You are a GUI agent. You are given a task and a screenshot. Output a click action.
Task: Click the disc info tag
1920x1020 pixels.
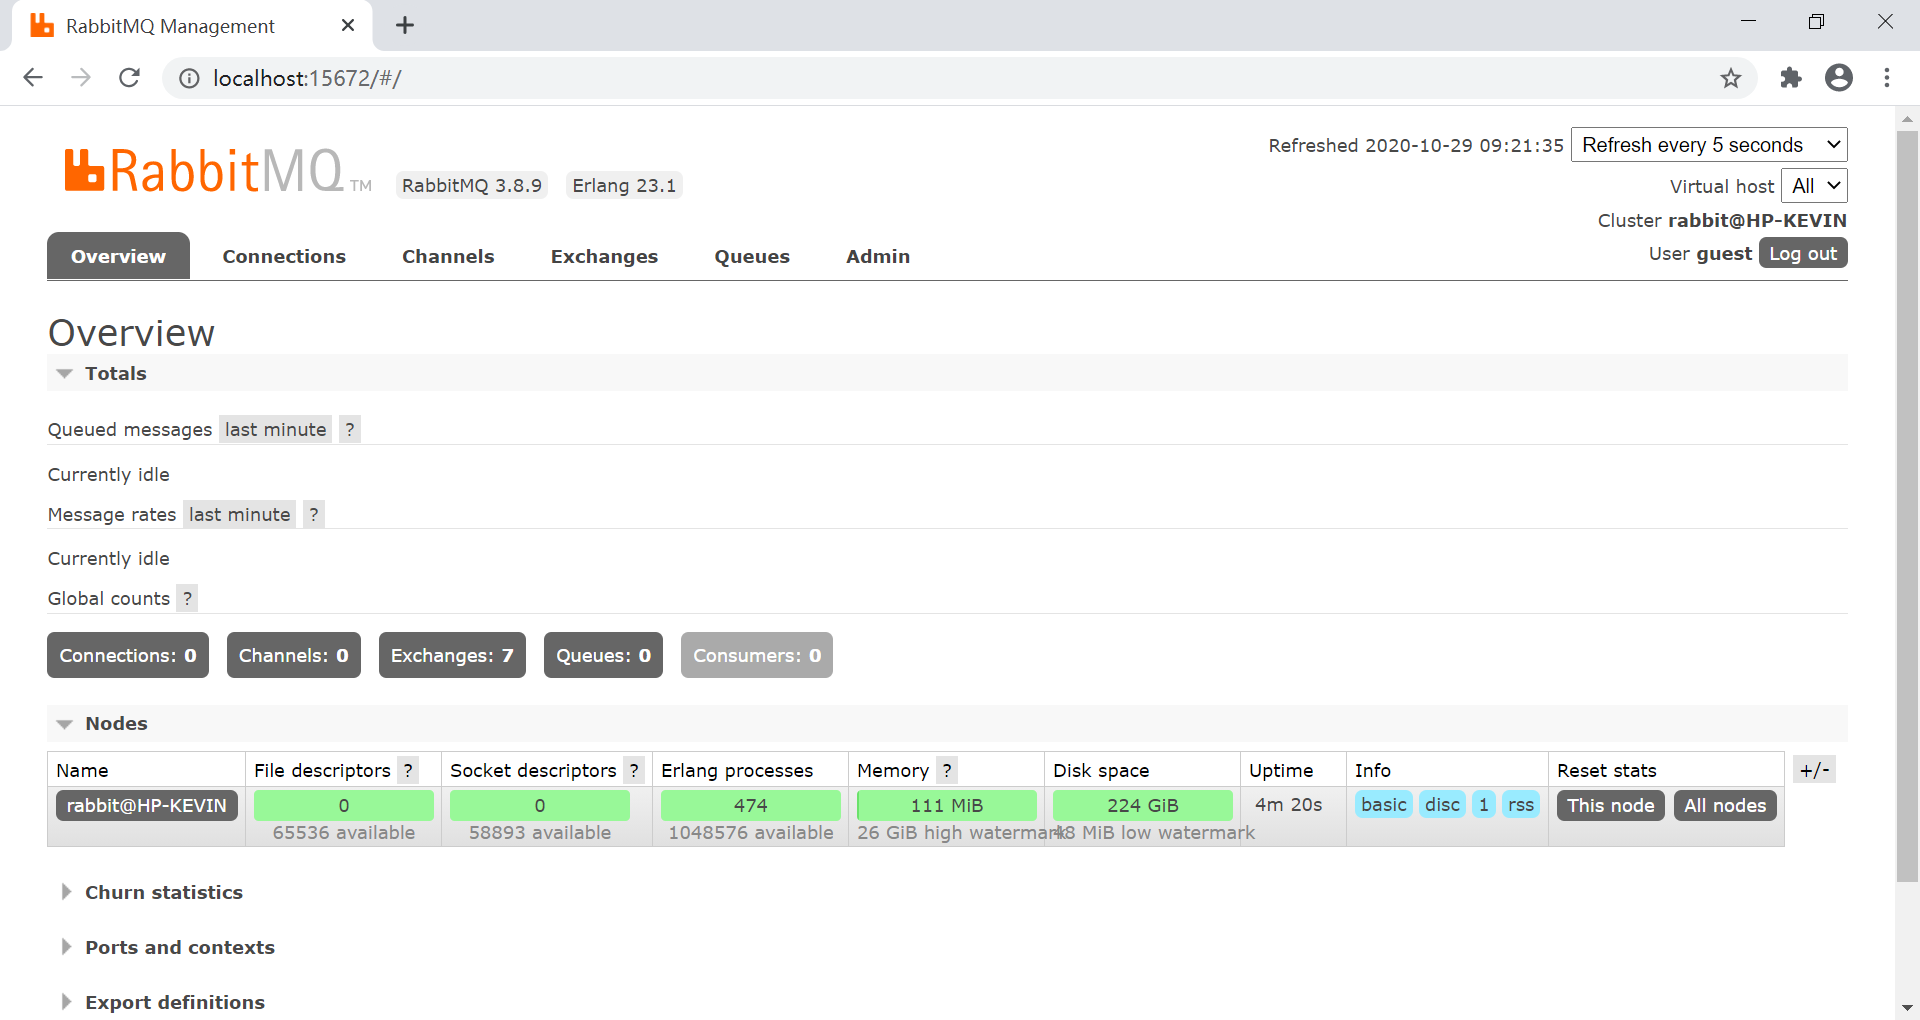click(1442, 804)
